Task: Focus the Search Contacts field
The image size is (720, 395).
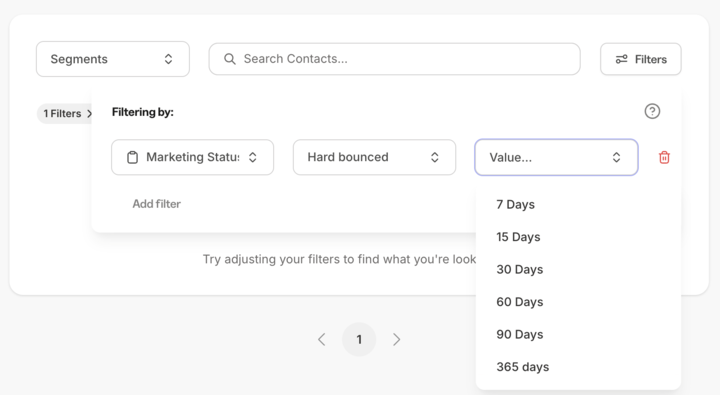Action: [394, 59]
